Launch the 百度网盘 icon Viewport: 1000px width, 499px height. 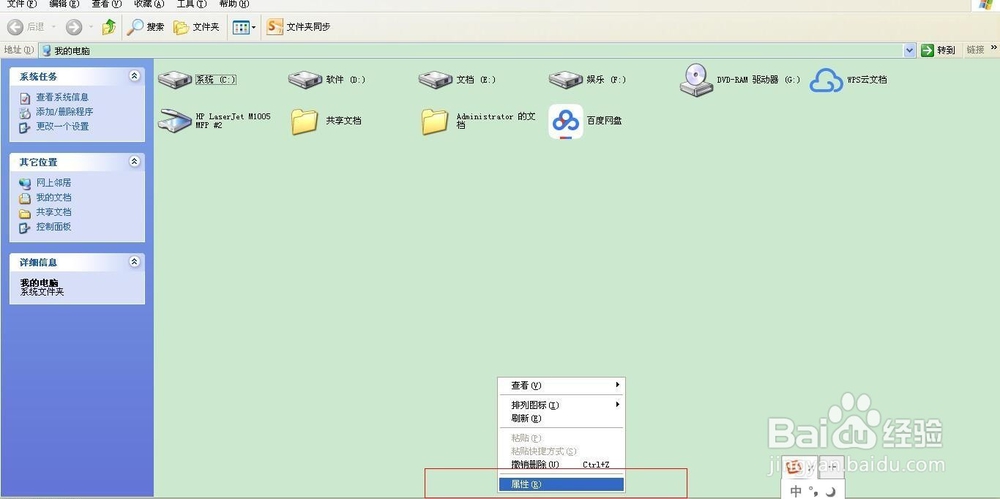(x=566, y=121)
